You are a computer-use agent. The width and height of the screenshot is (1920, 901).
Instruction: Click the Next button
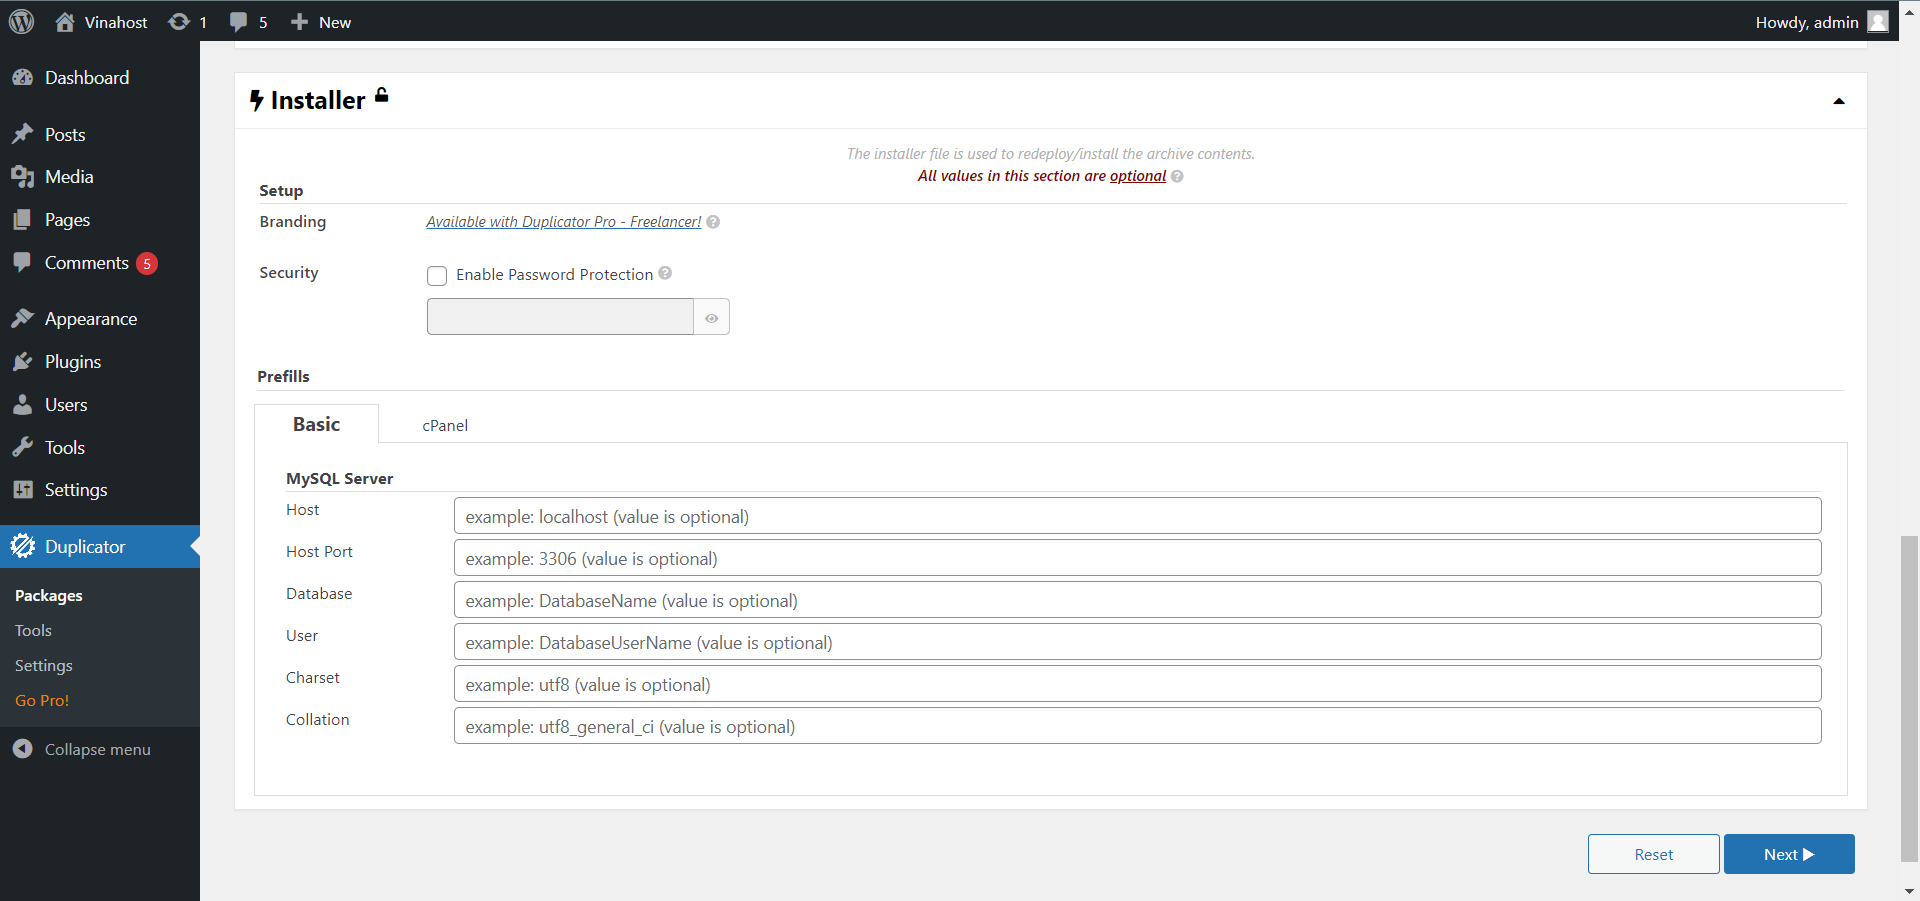pos(1788,854)
